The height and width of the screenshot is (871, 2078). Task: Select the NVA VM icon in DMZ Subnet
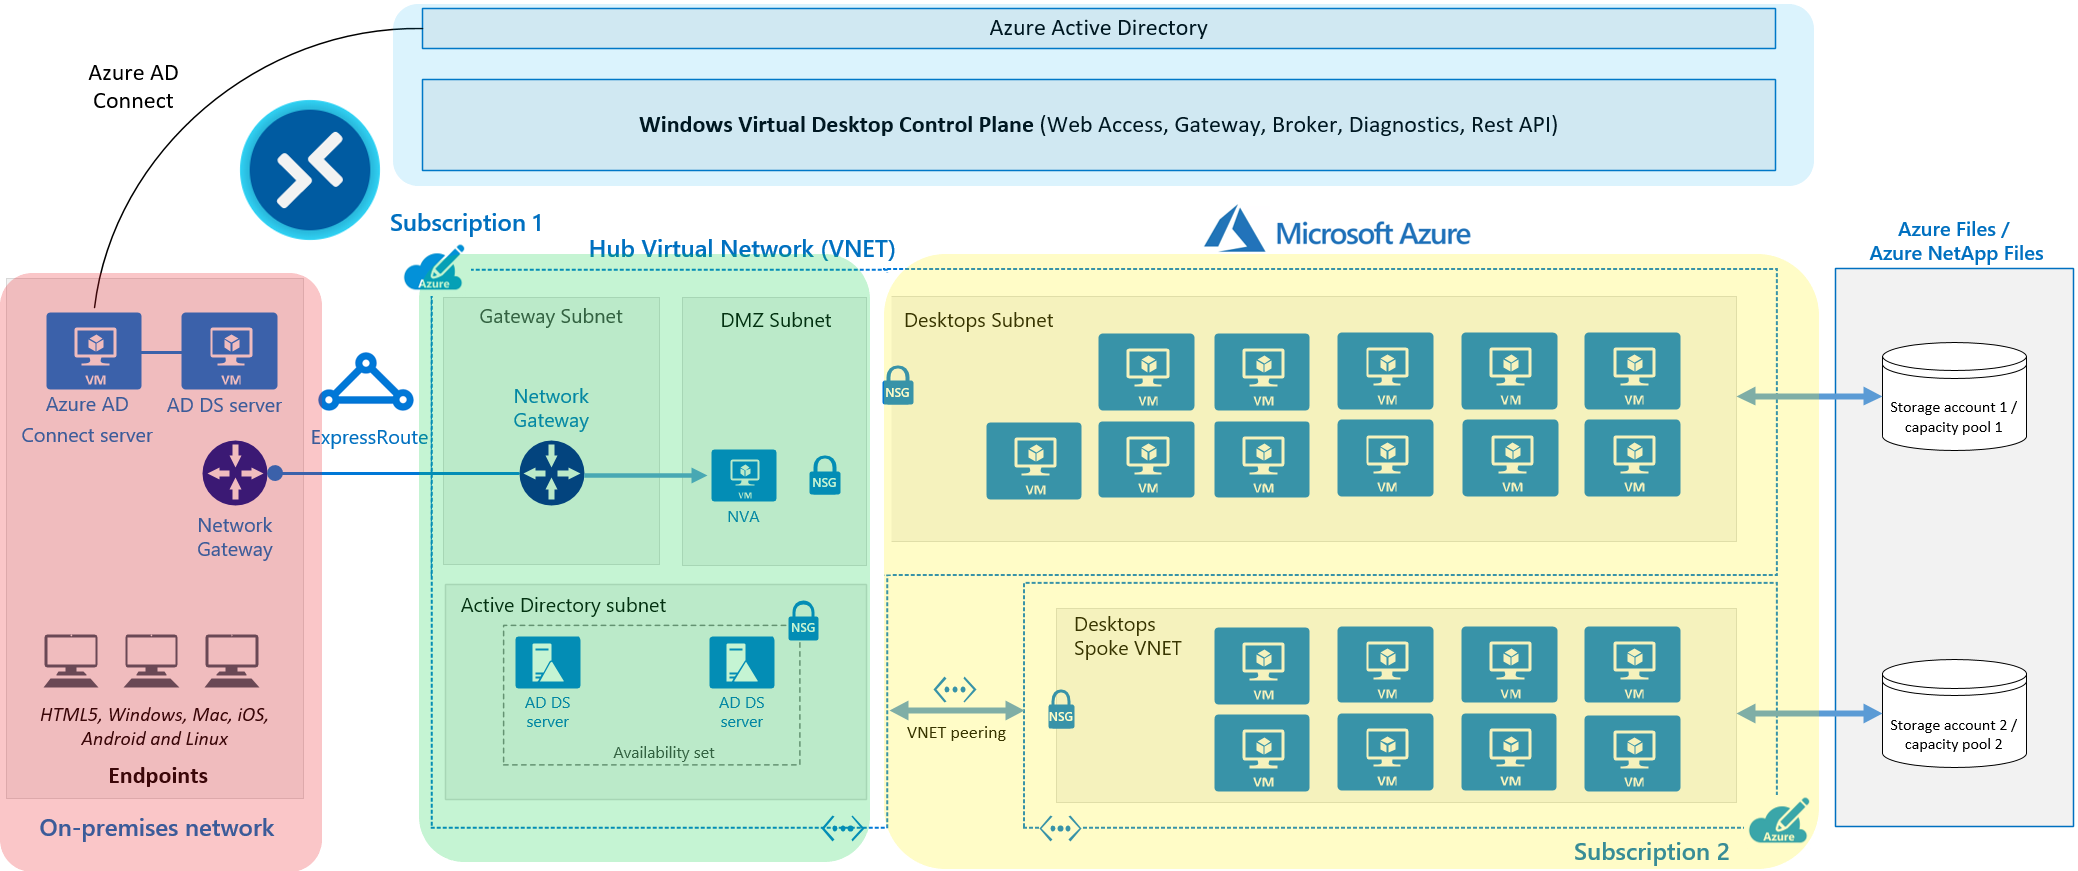pos(744,475)
